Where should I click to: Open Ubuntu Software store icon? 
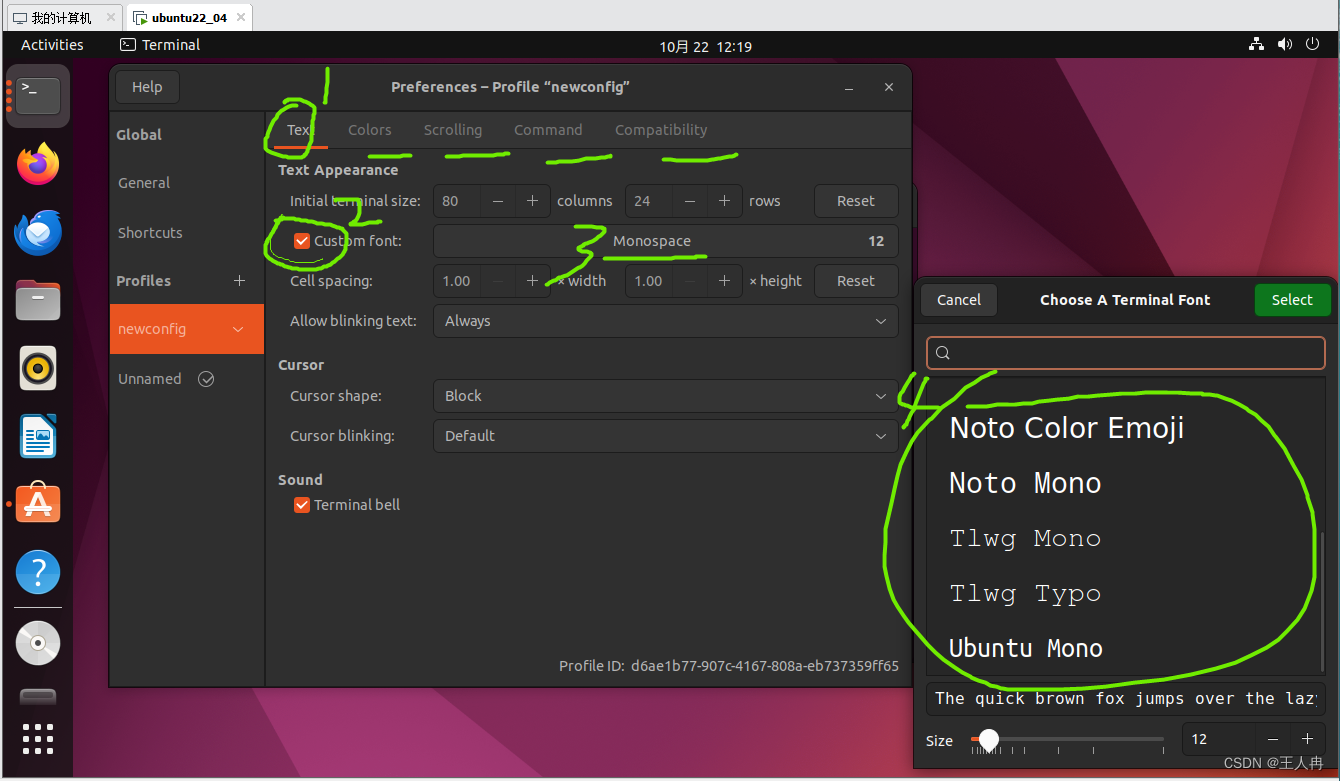pos(38,505)
